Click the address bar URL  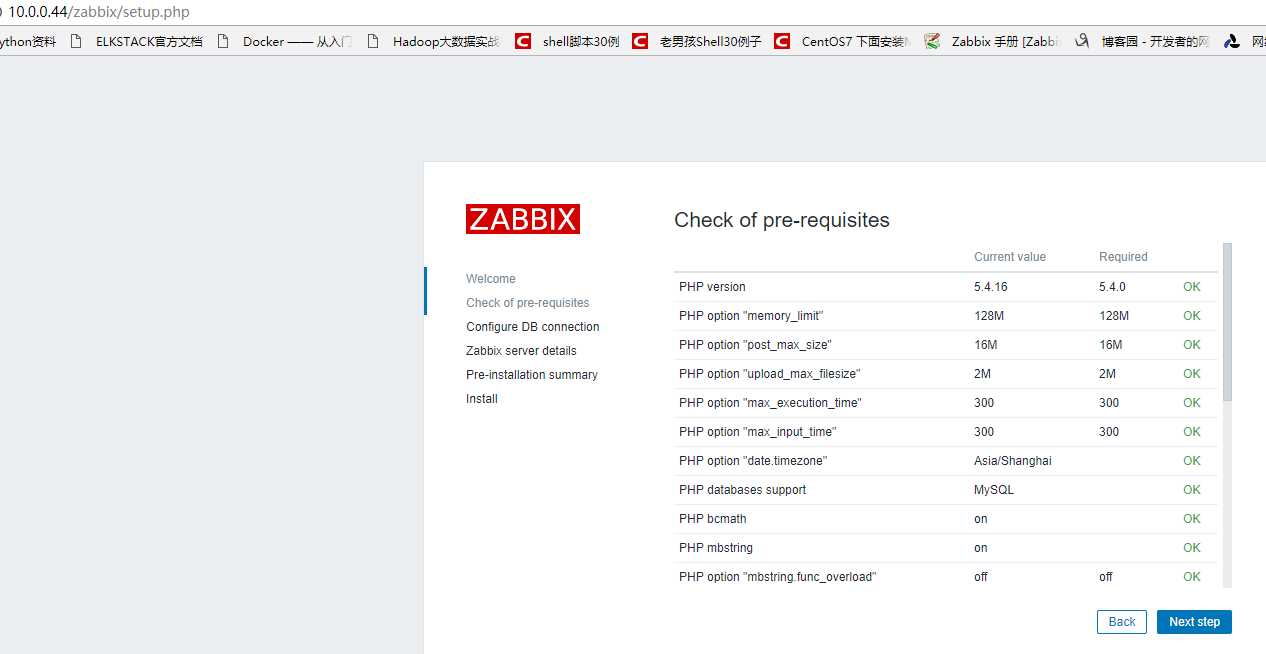click(99, 12)
